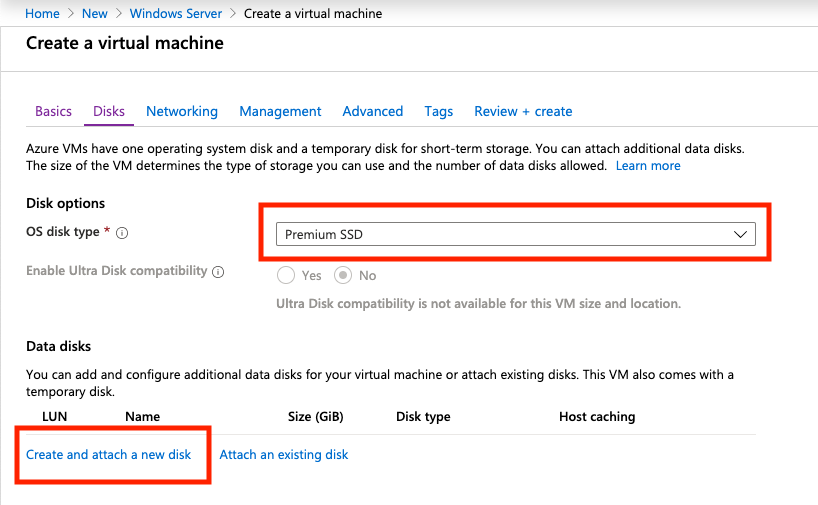
Task: Follow the Learn more link
Action: click(648, 165)
